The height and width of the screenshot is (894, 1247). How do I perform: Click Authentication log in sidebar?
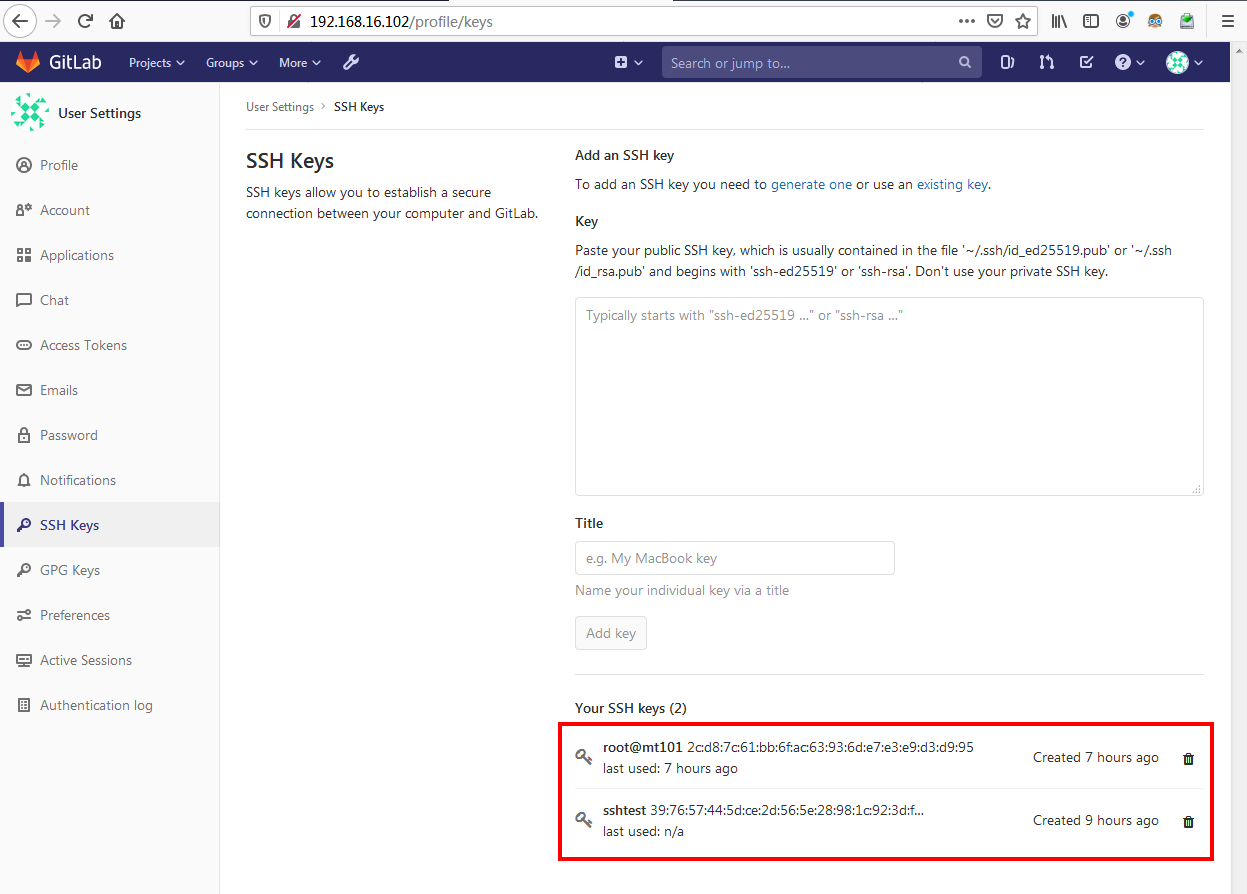[x=94, y=704]
